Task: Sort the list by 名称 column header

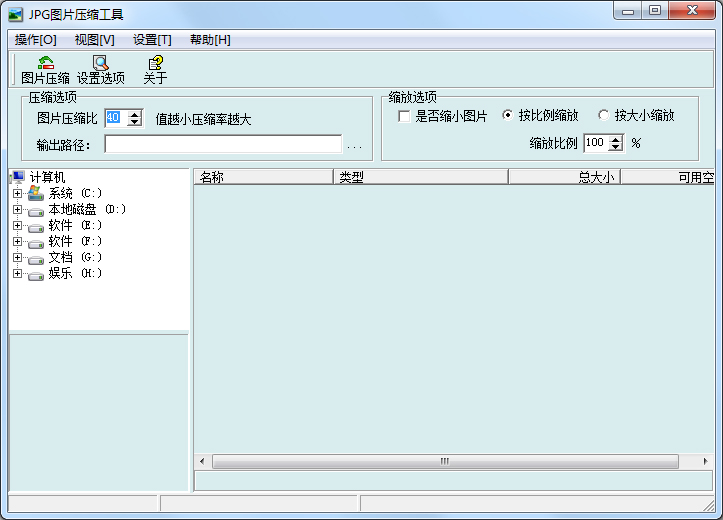Action: tap(263, 177)
